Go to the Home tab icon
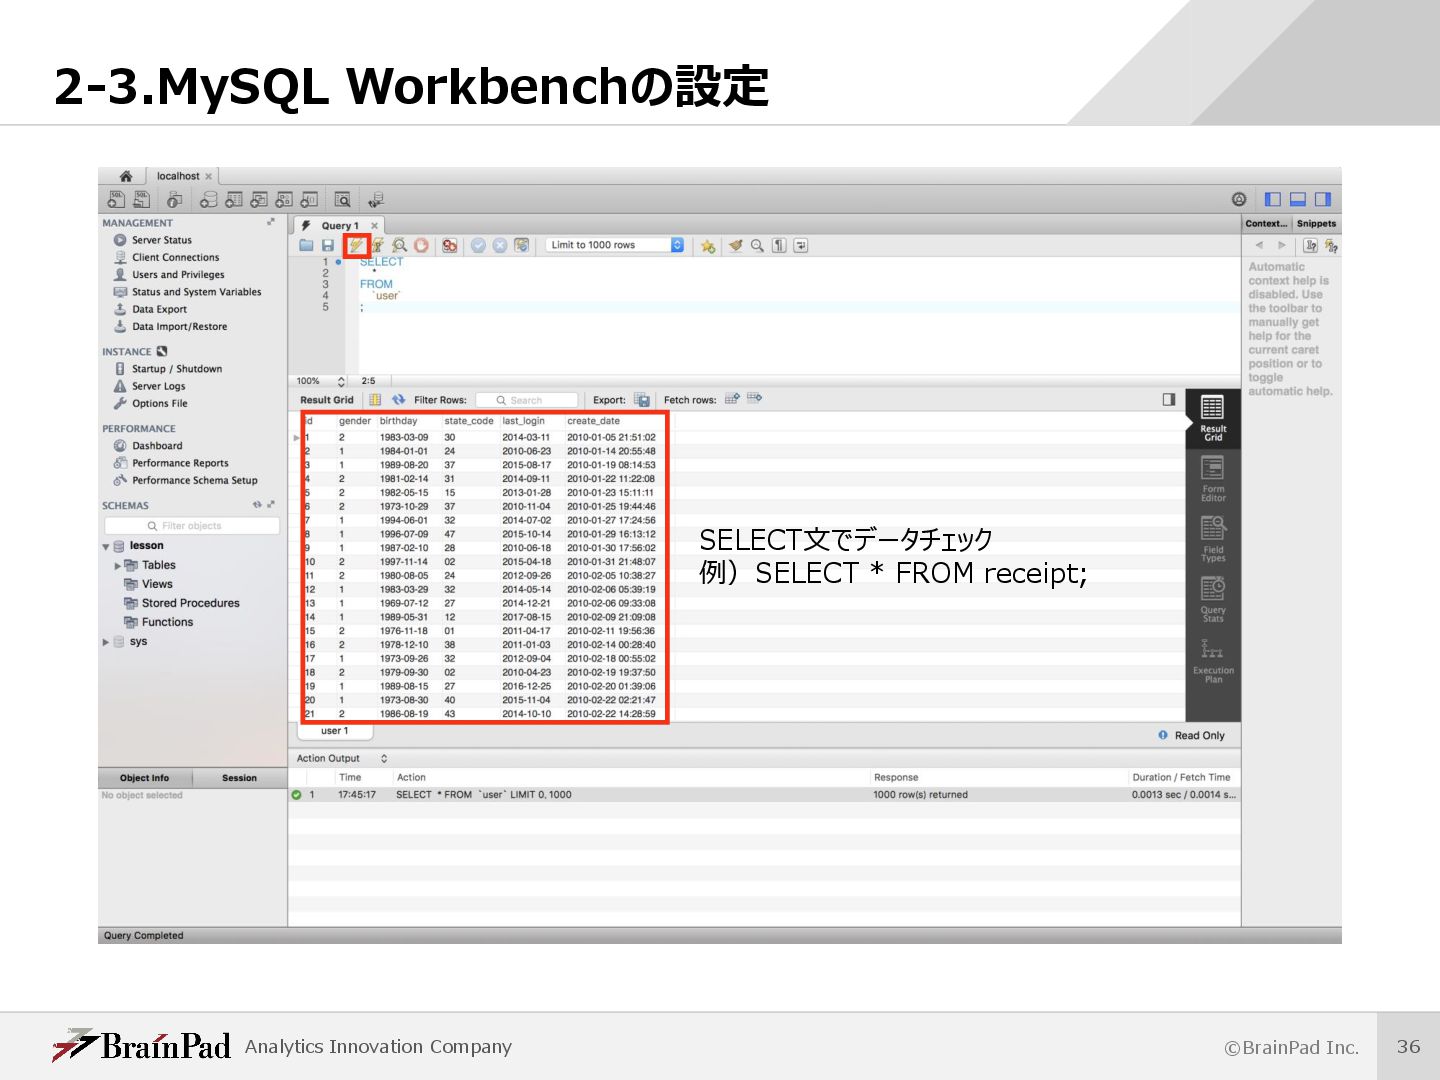Viewport: 1440px width, 1080px height. pyautogui.click(x=126, y=176)
